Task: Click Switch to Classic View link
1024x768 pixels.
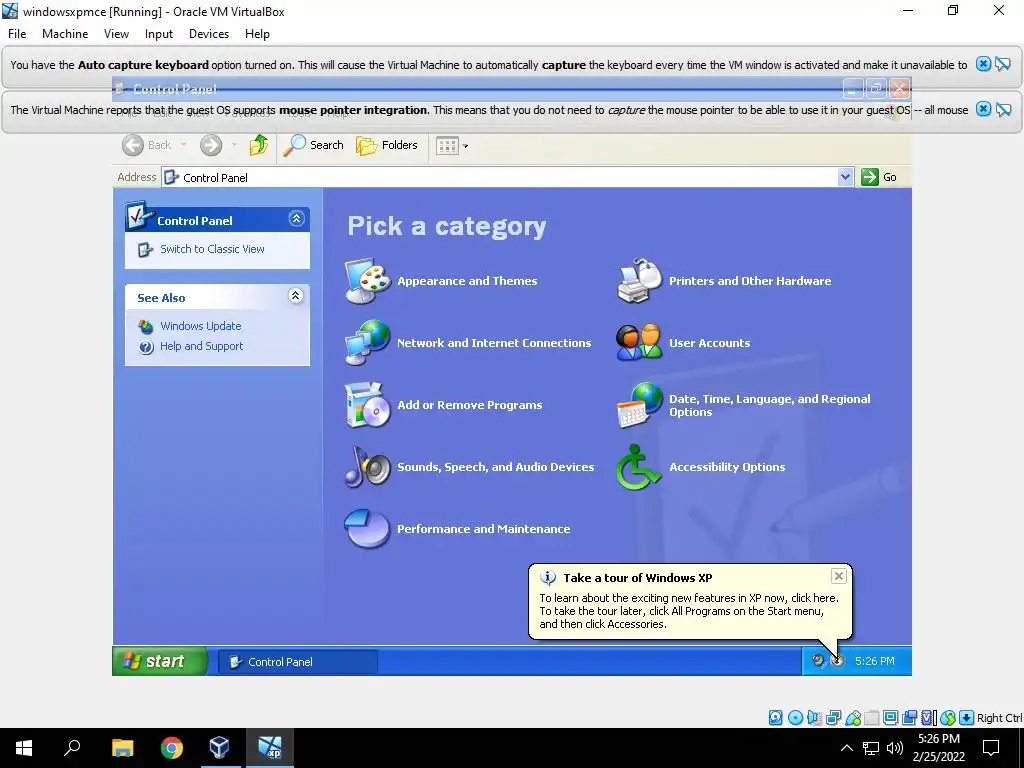Action: [212, 249]
